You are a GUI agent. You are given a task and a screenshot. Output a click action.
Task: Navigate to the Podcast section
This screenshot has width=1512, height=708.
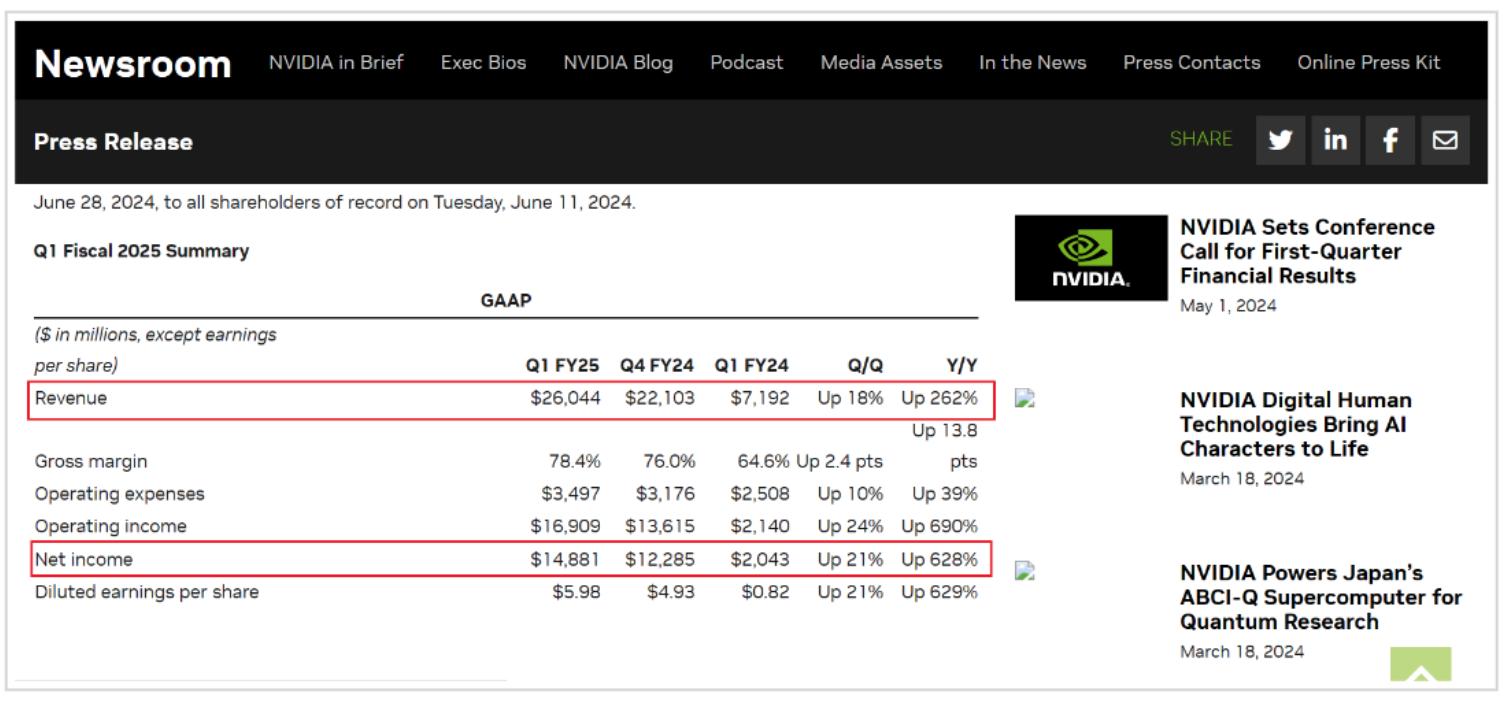click(x=747, y=63)
